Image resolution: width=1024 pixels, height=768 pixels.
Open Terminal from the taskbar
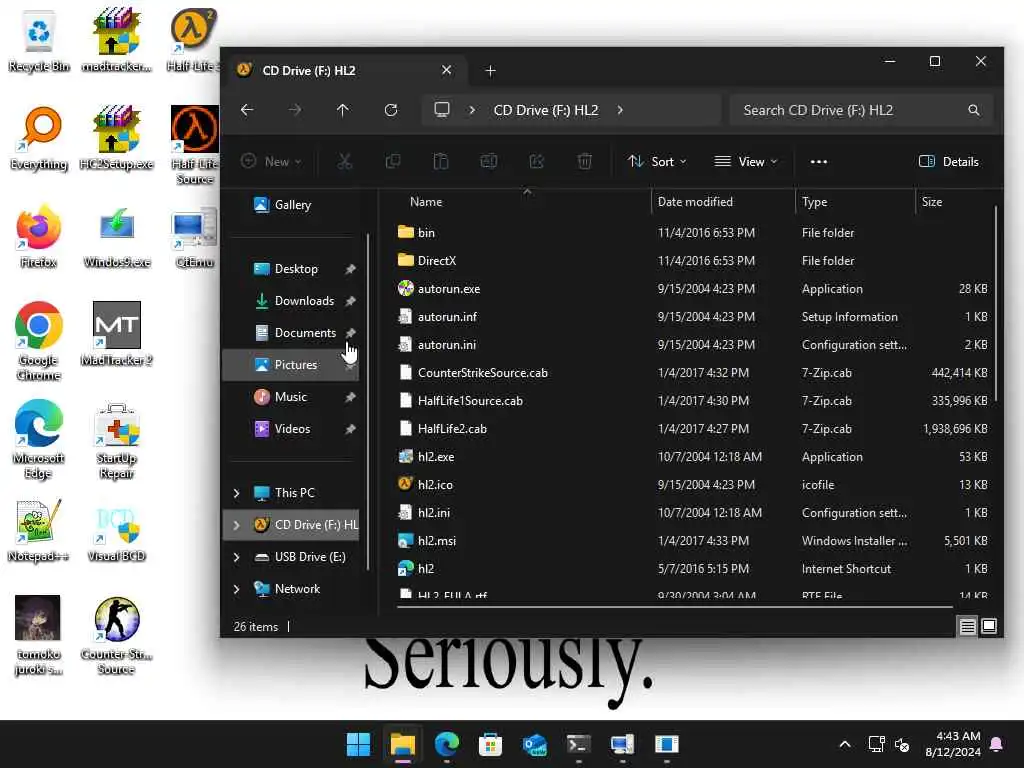pyautogui.click(x=579, y=744)
